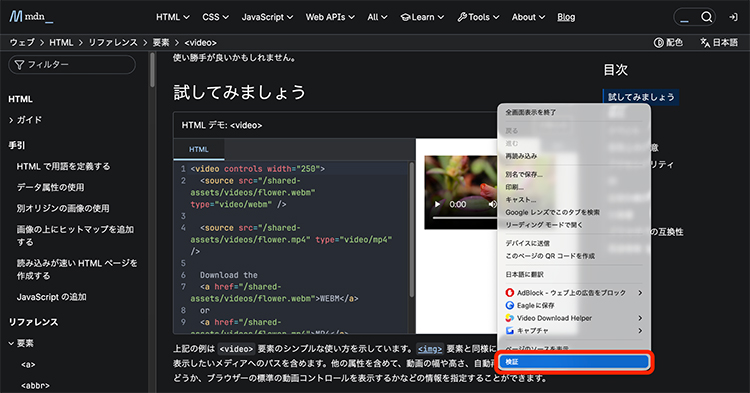The width and height of the screenshot is (750, 393).
Task: Open JavaScript の追加 sidebar link
Action: pyautogui.click(x=51, y=297)
